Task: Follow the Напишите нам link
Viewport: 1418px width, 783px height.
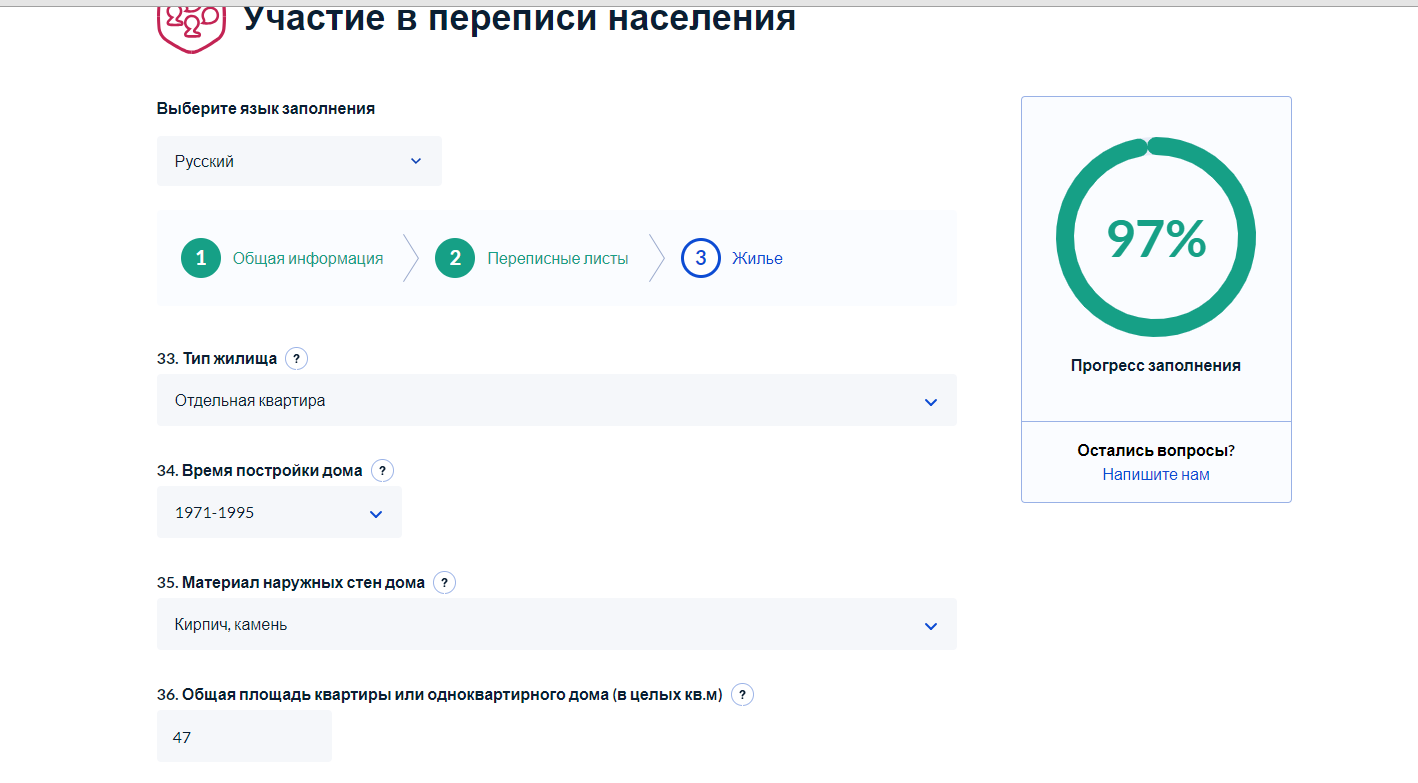Action: 1156,474
